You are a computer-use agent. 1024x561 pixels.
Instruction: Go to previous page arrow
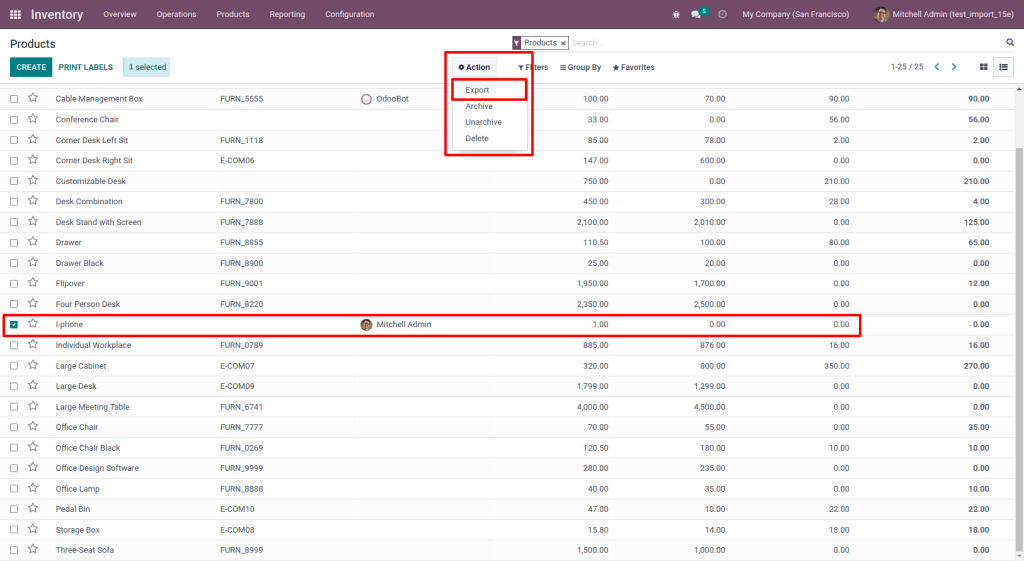936,67
